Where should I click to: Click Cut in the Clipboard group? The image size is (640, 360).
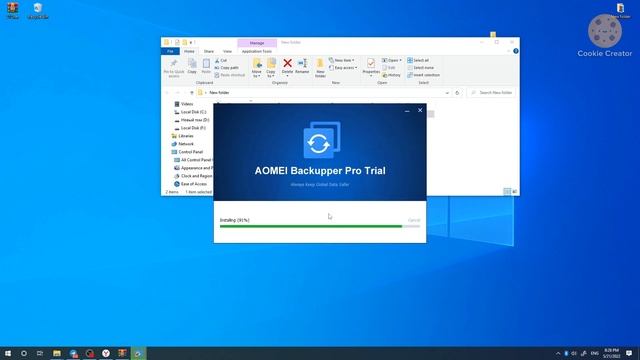221,60
